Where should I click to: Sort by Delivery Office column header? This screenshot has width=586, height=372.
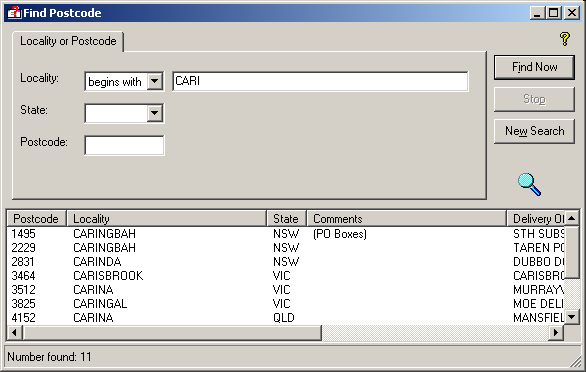point(536,219)
